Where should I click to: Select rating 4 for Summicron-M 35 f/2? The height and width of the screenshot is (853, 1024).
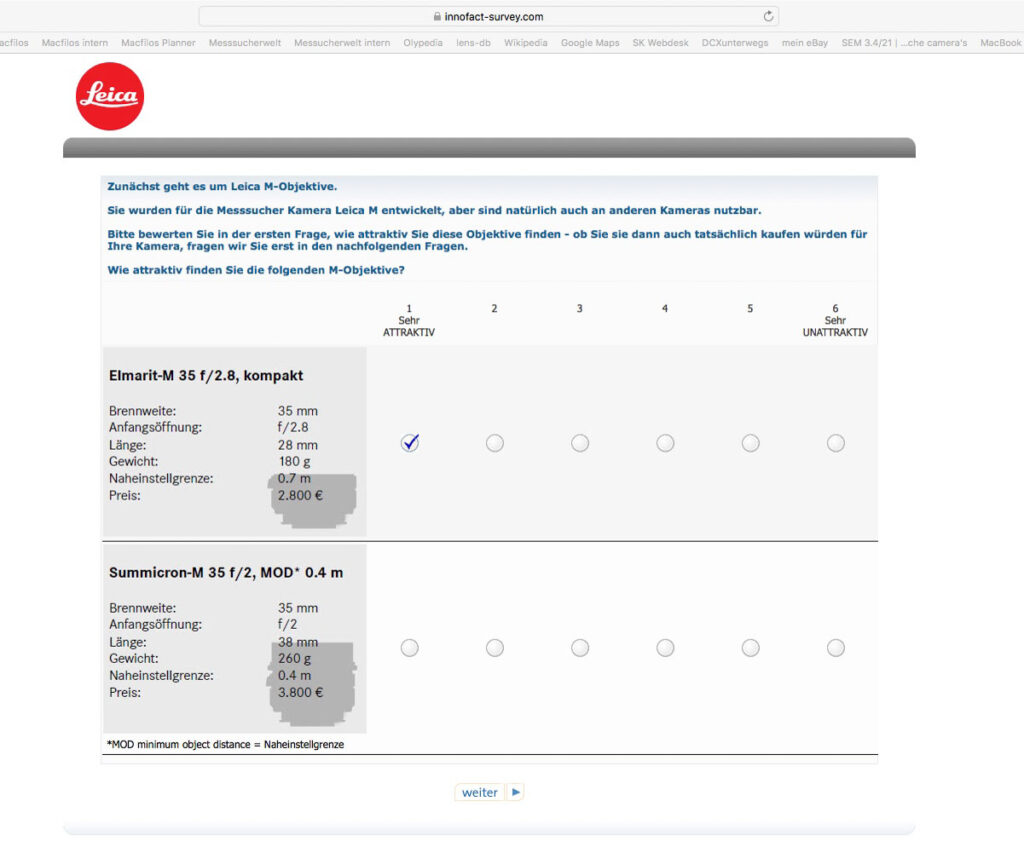[x=665, y=647]
